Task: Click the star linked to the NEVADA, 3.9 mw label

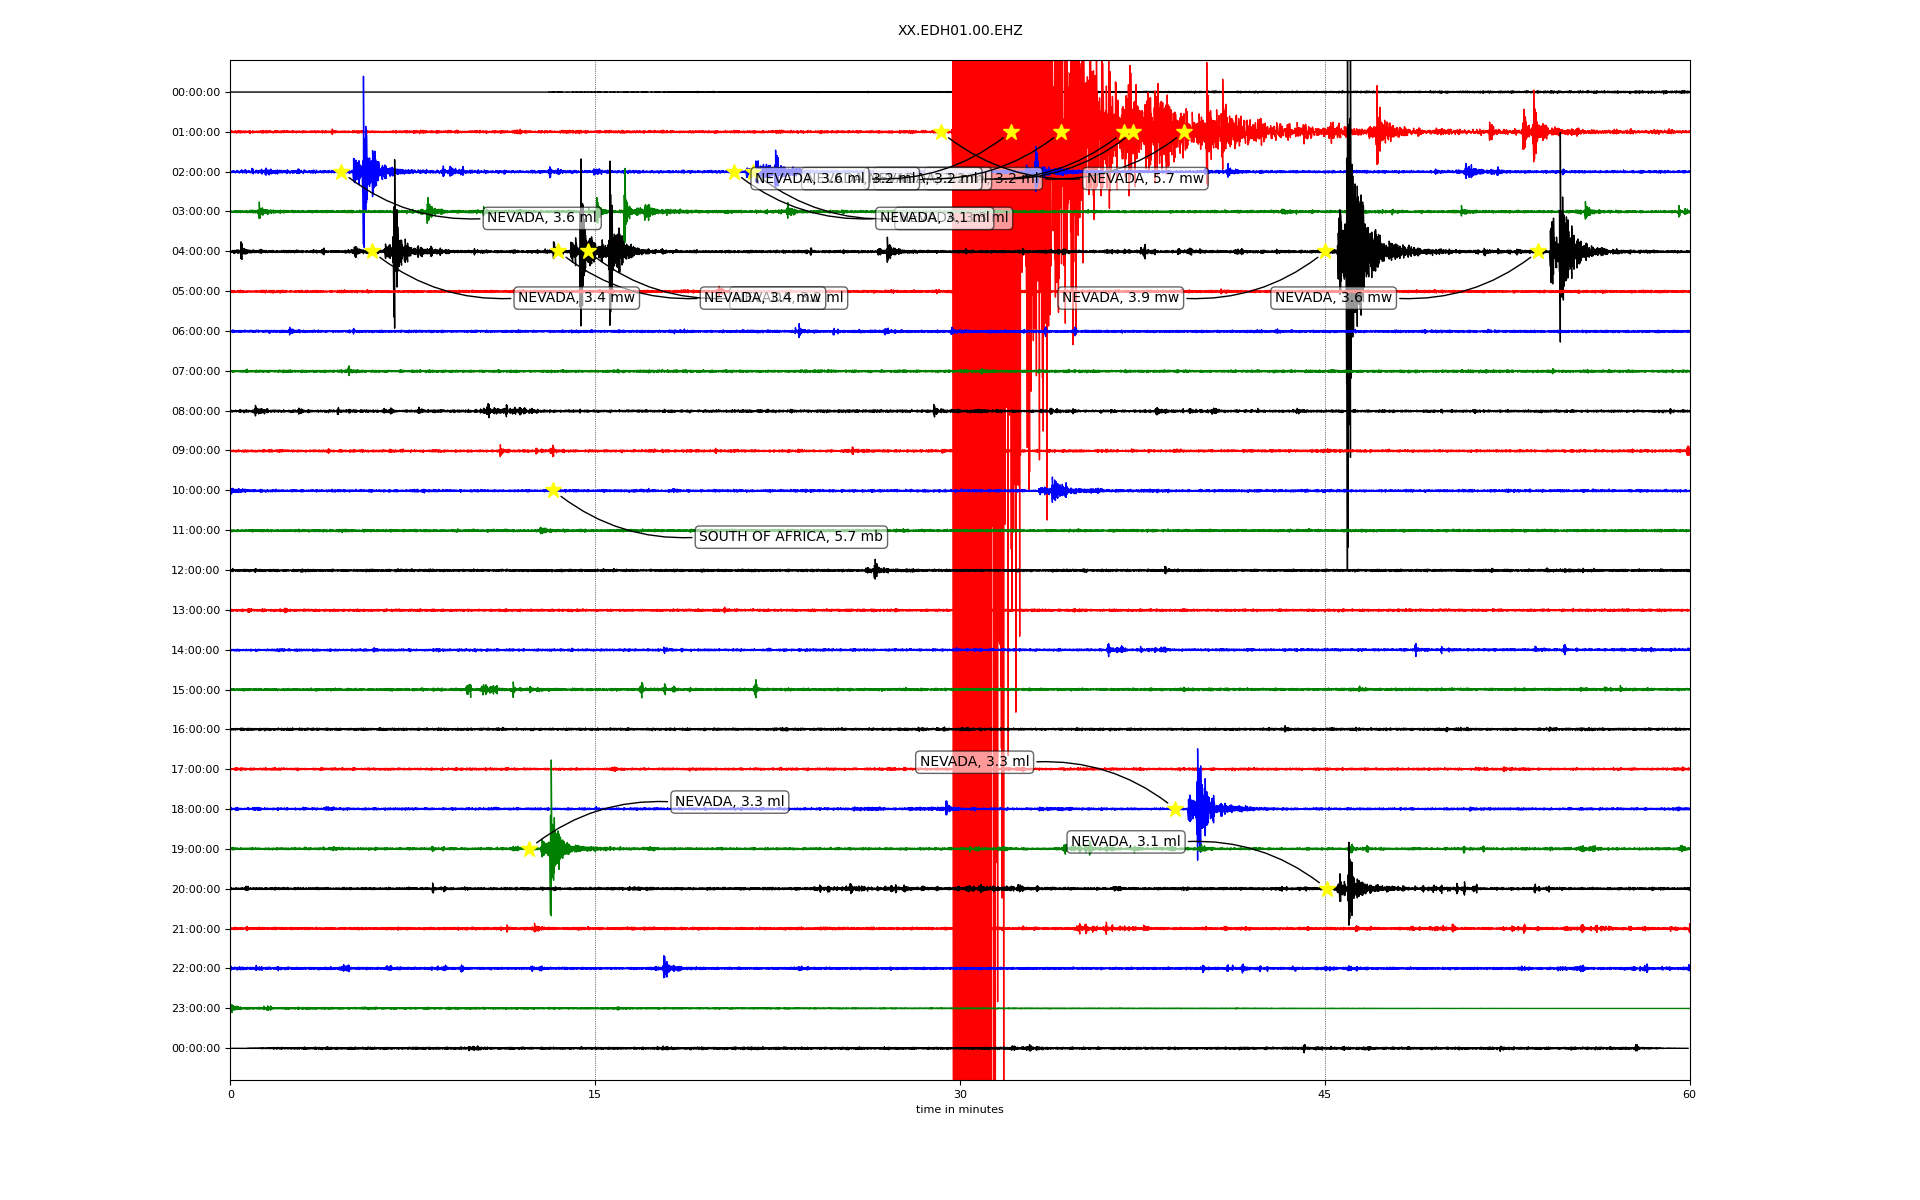Action: click(x=1325, y=251)
